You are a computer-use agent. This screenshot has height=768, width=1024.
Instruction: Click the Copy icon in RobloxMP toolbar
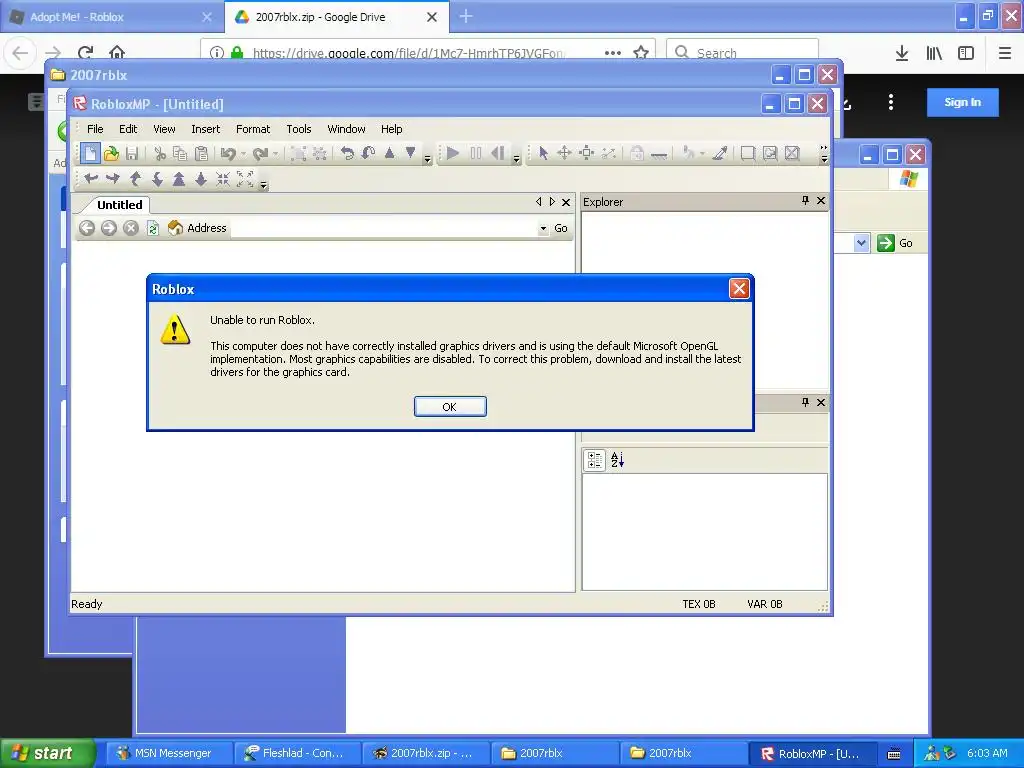click(180, 153)
